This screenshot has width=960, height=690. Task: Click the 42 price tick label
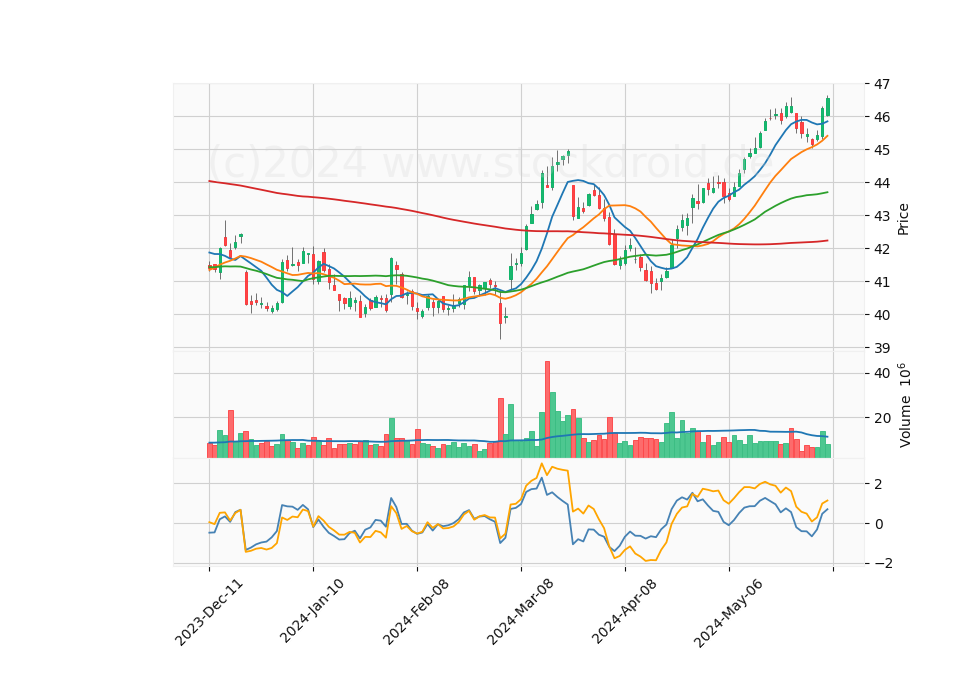click(882, 249)
